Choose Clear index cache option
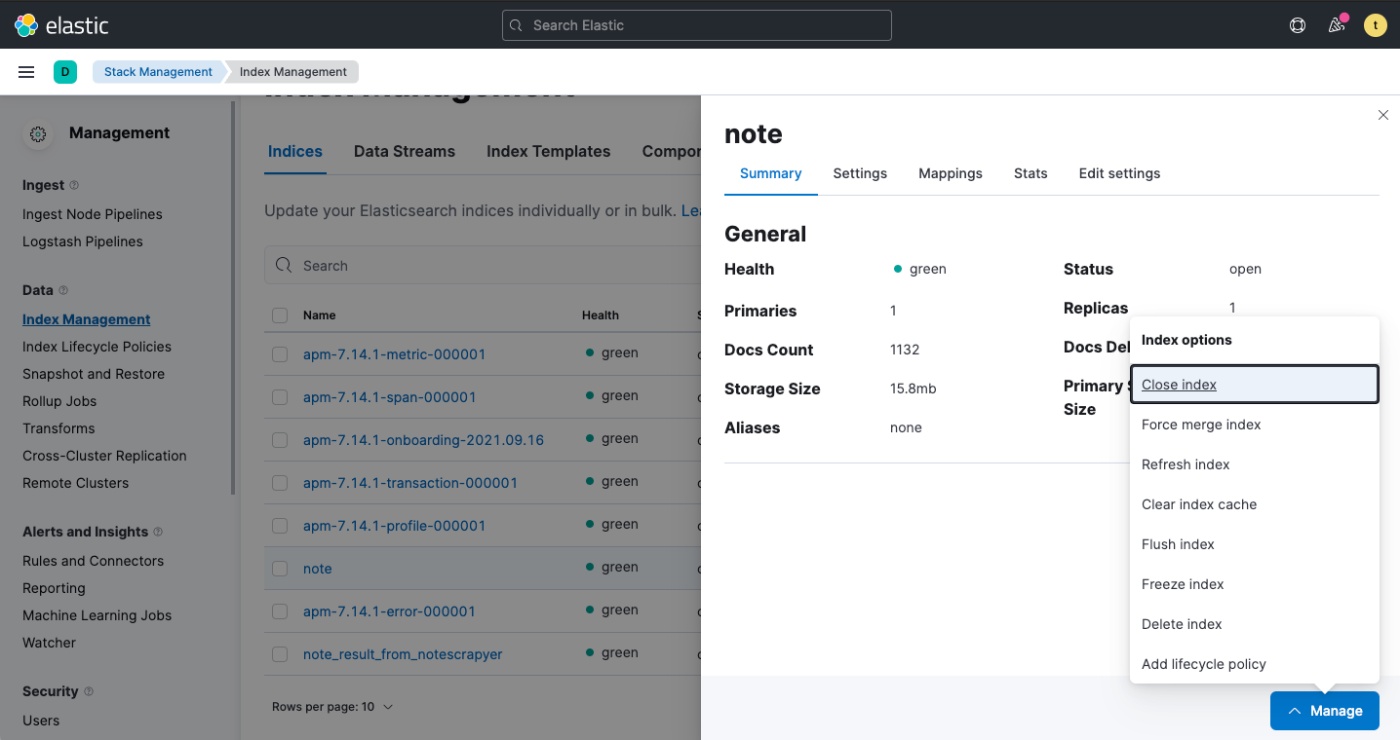This screenshot has height=740, width=1400. 1254,505
